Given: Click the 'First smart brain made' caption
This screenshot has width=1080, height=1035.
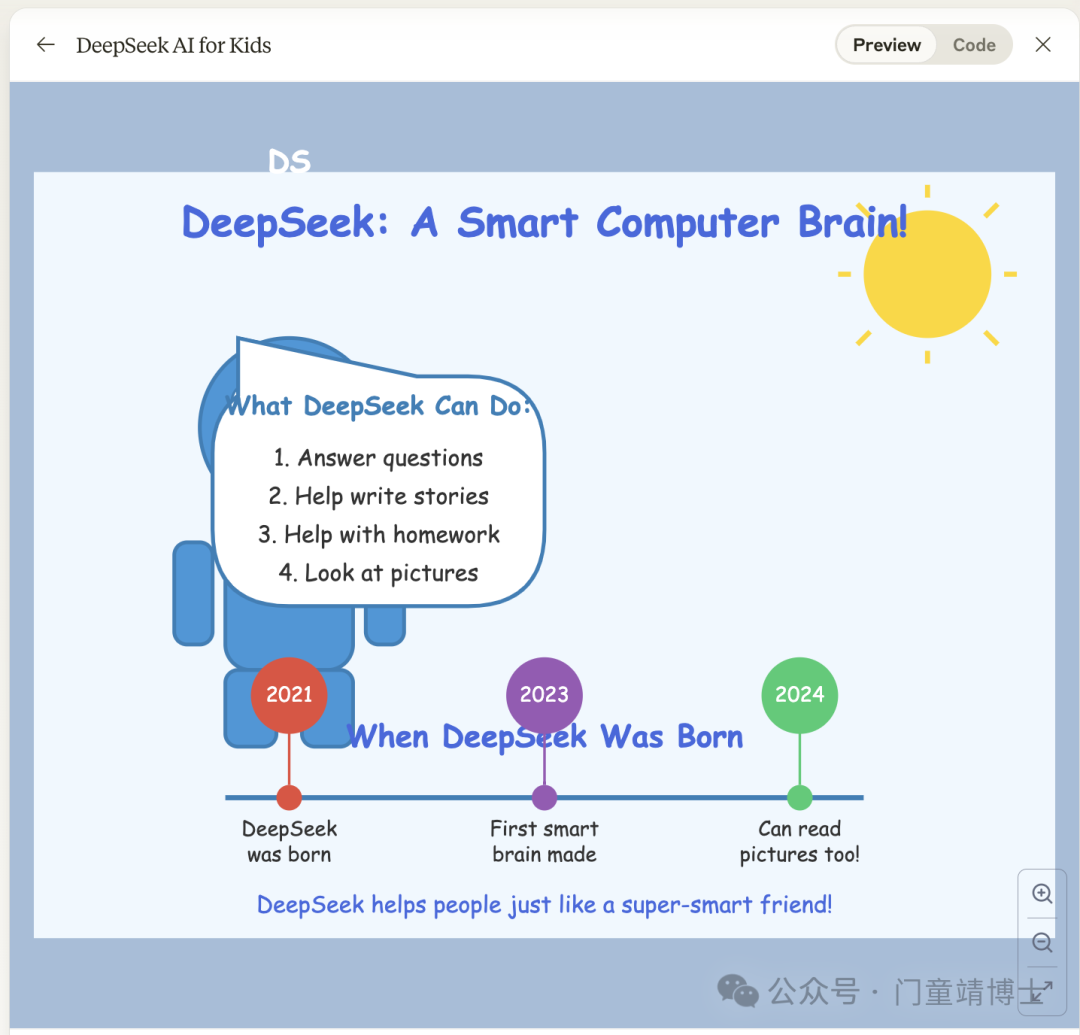Looking at the screenshot, I should [544, 841].
